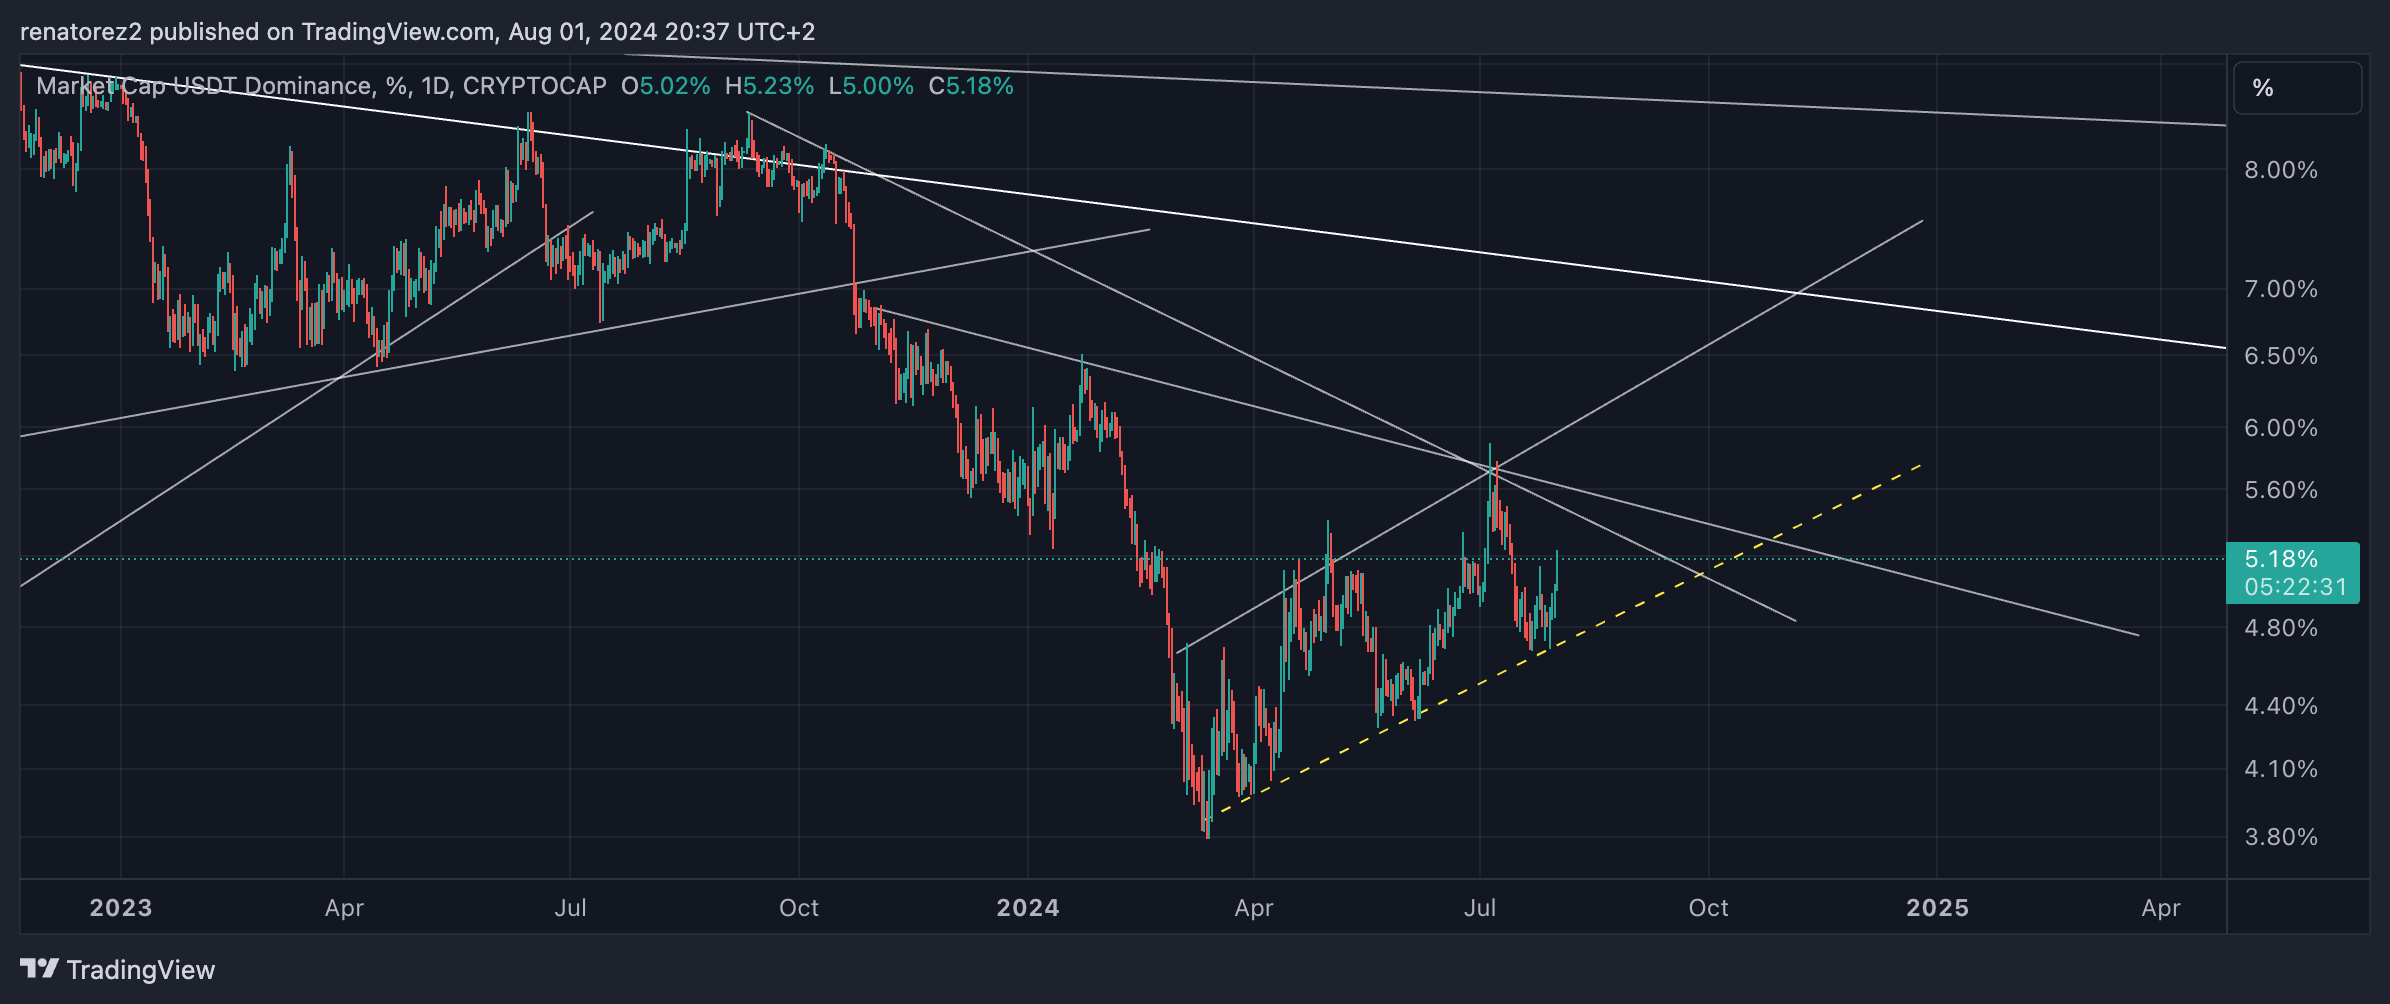2390x1004 pixels.
Task: Click the 6.50% price axis label
Action: point(2281,356)
